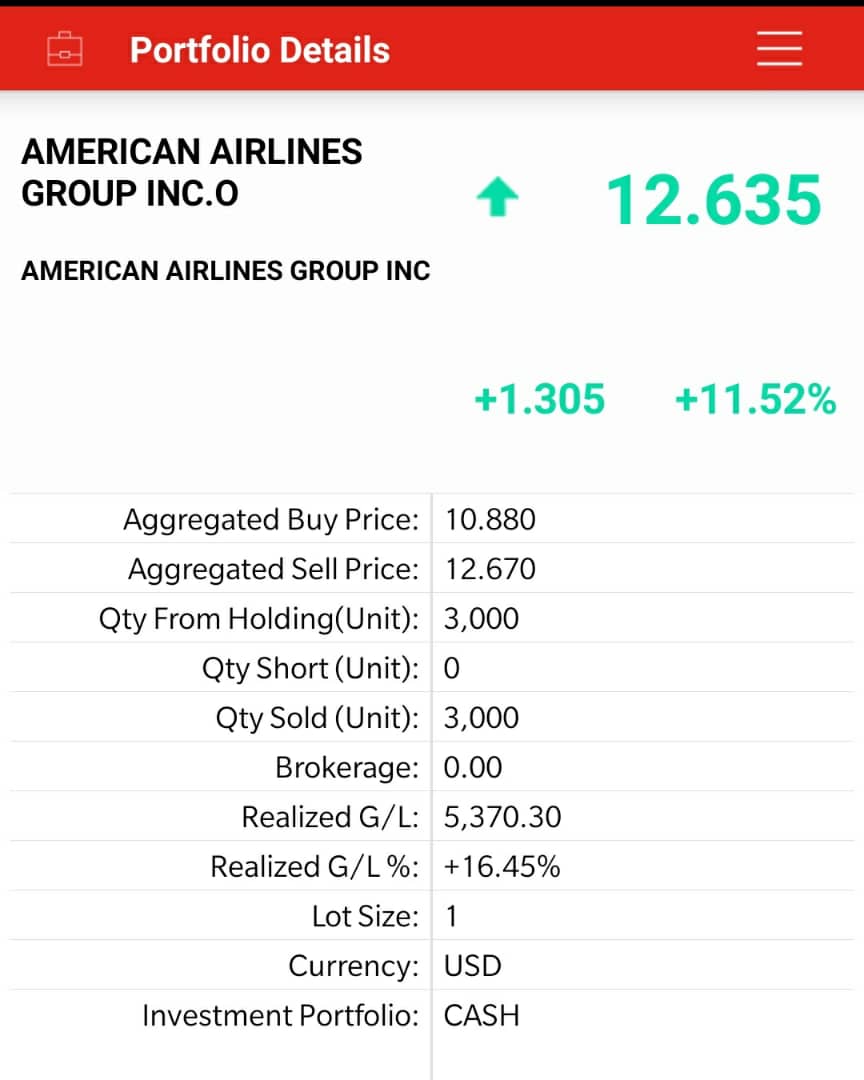The image size is (864, 1080).
Task: Select the Portfolio Details header title
Action: pos(260,50)
